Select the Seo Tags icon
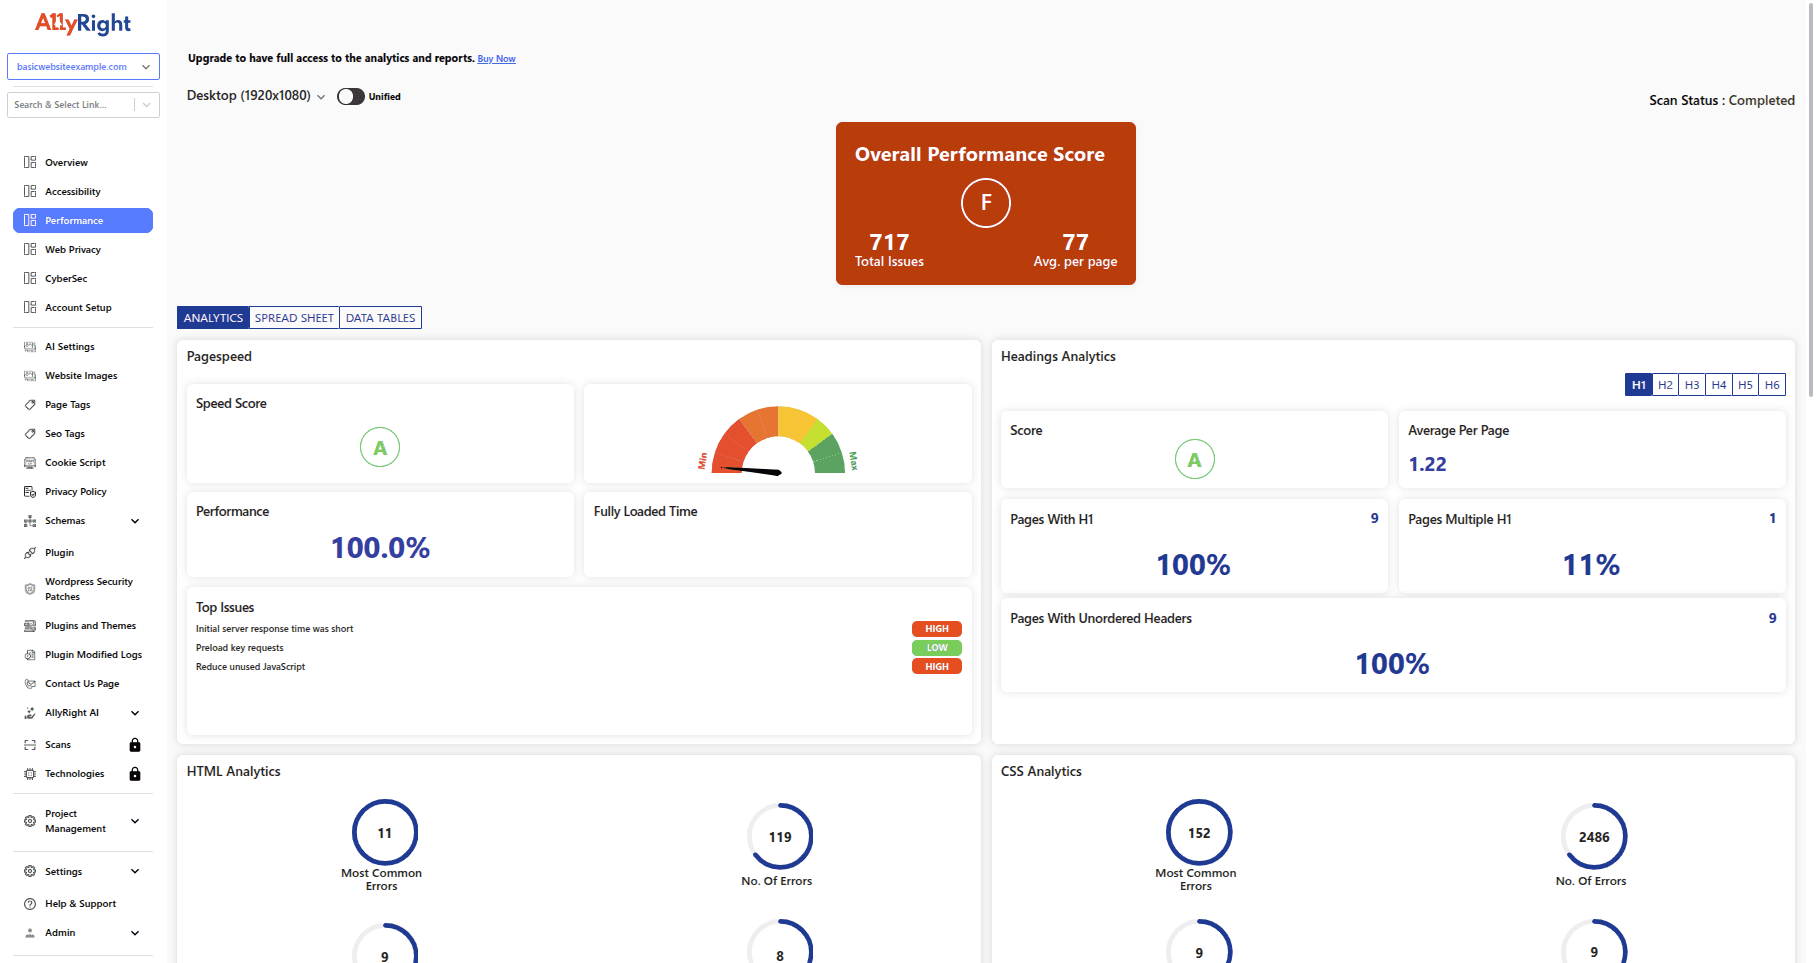1816x963 pixels. pos(30,433)
